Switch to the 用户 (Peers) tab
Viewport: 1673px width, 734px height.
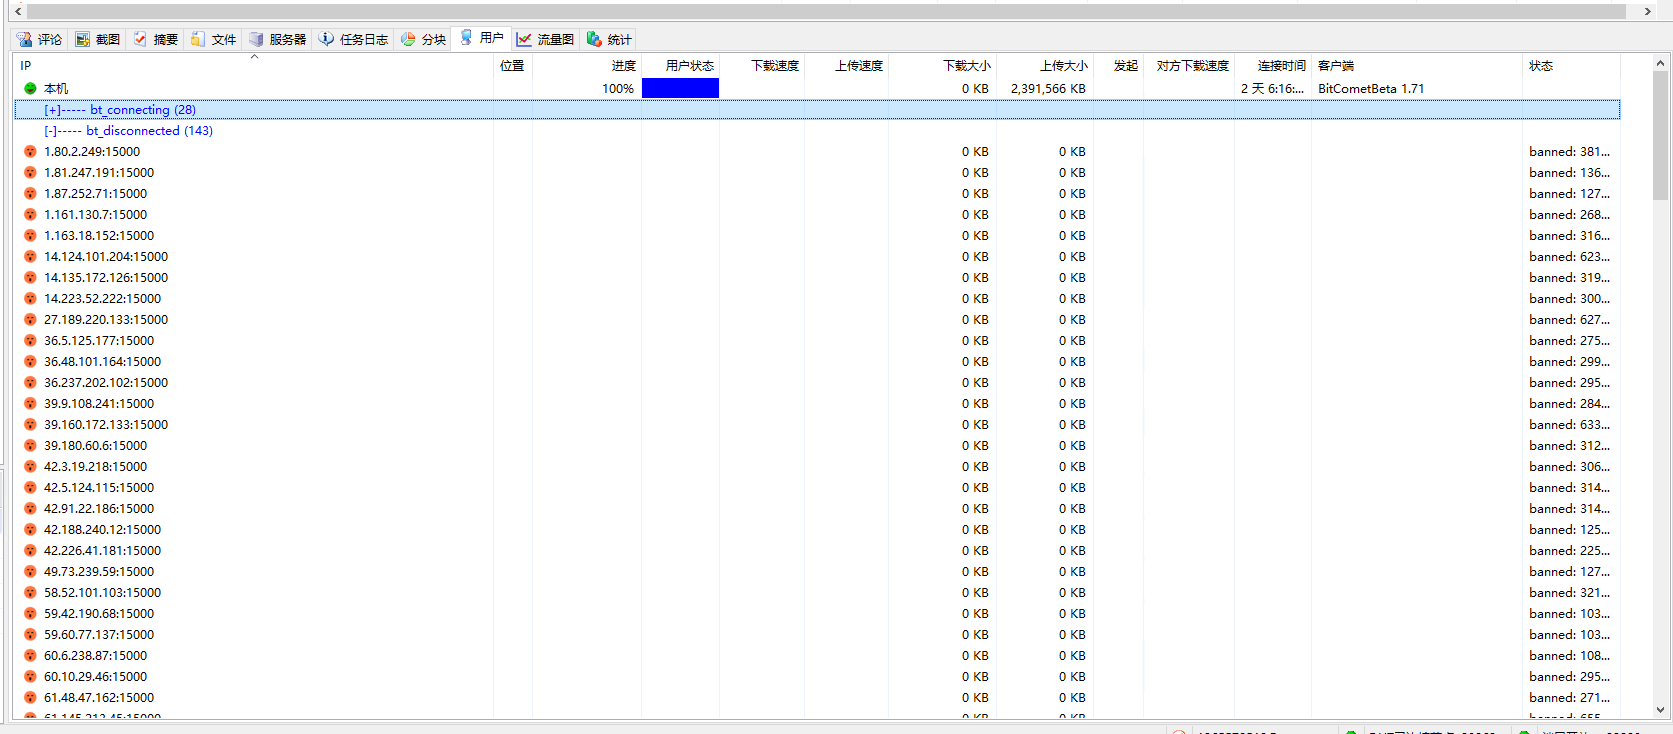coord(481,38)
